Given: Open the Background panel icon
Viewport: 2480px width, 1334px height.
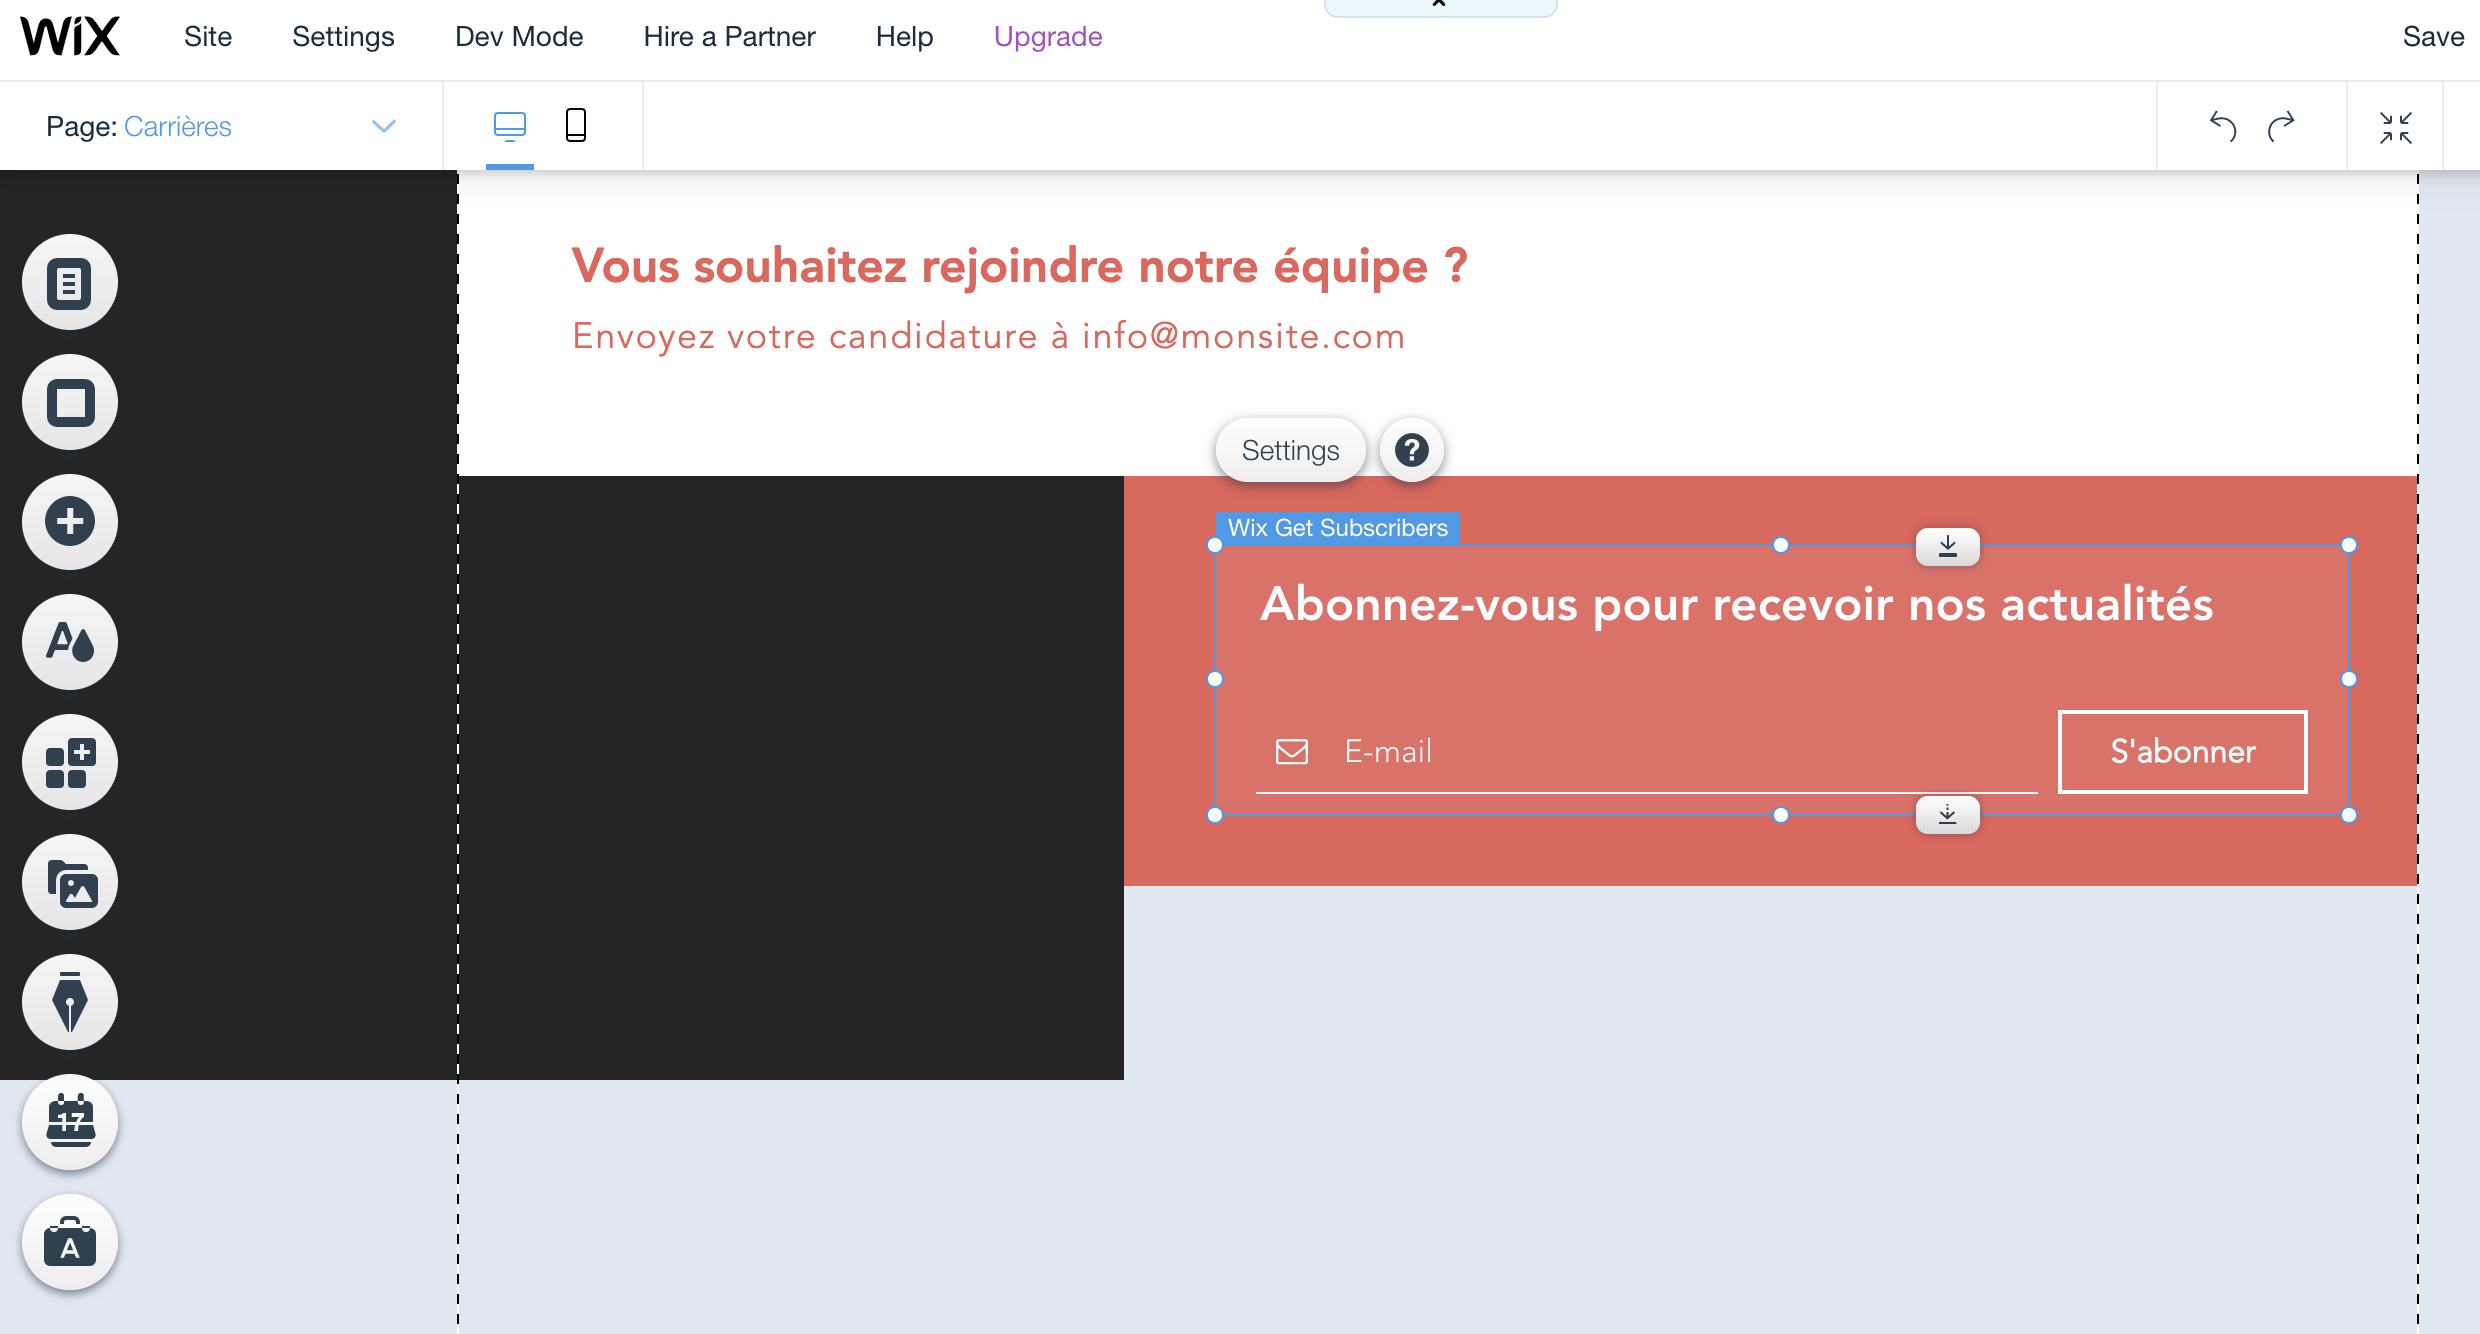Looking at the screenshot, I should tap(70, 403).
